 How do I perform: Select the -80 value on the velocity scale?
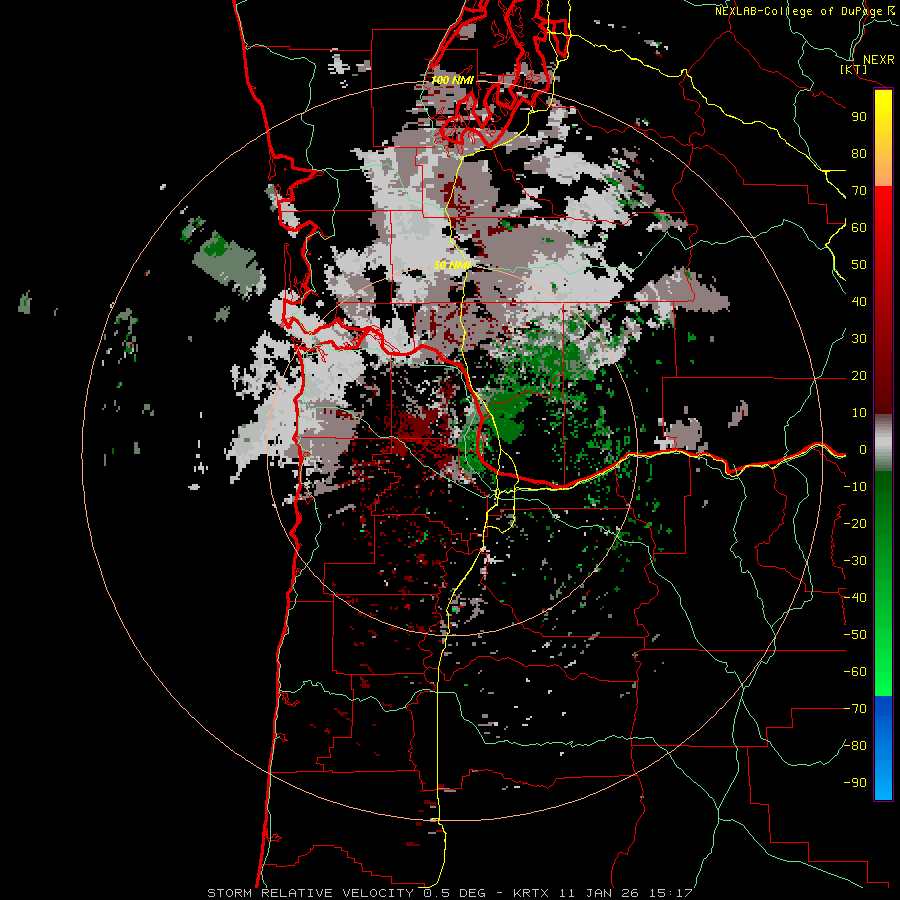point(855,746)
